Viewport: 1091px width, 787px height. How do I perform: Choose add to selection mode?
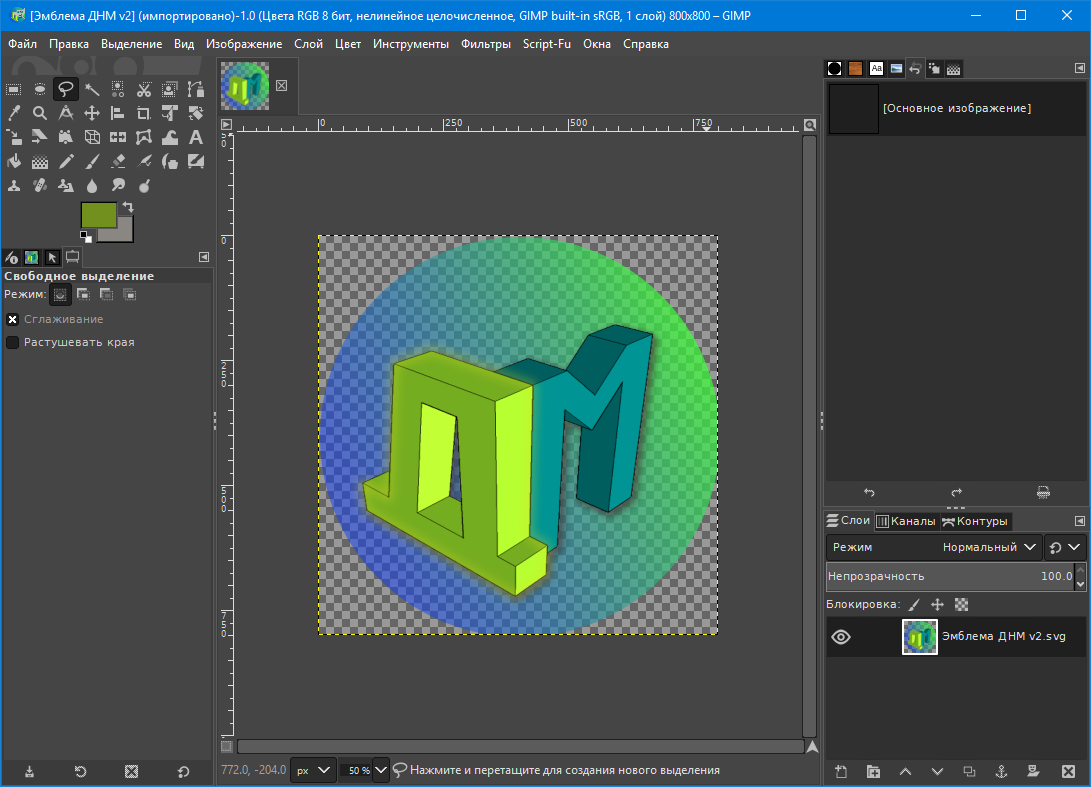click(83, 295)
